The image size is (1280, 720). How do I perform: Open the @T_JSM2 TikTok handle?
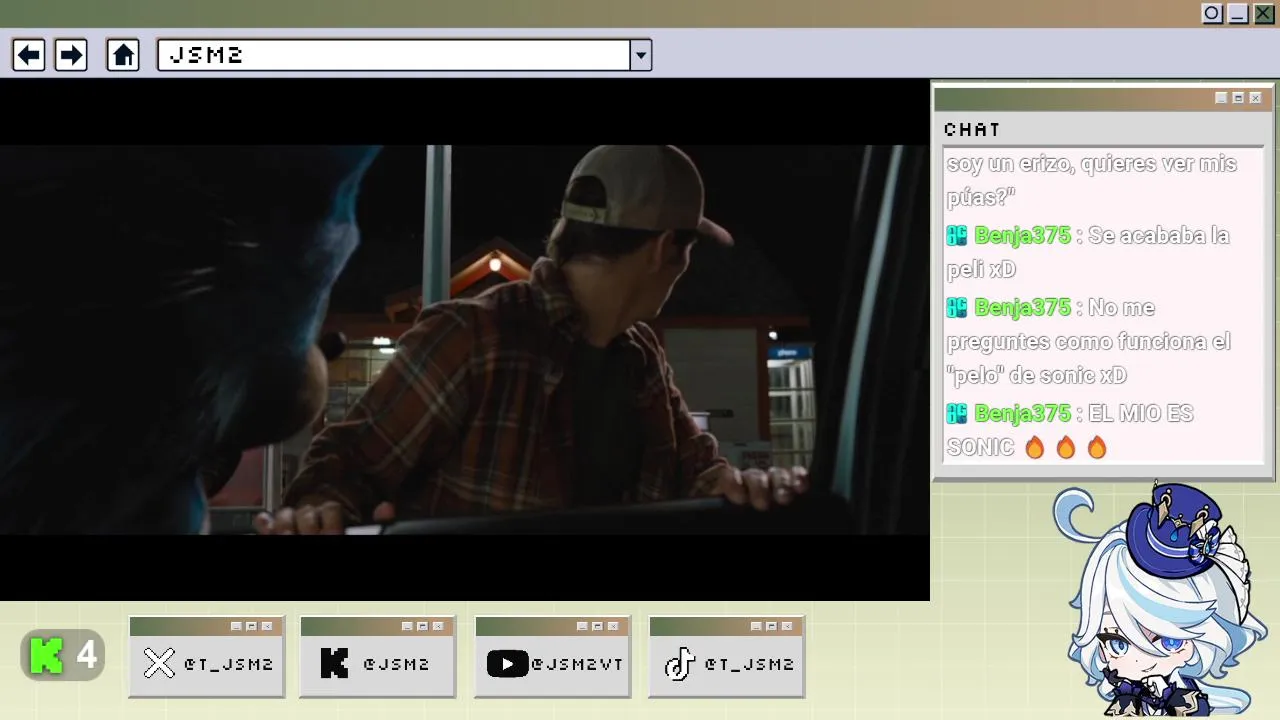pyautogui.click(x=749, y=664)
